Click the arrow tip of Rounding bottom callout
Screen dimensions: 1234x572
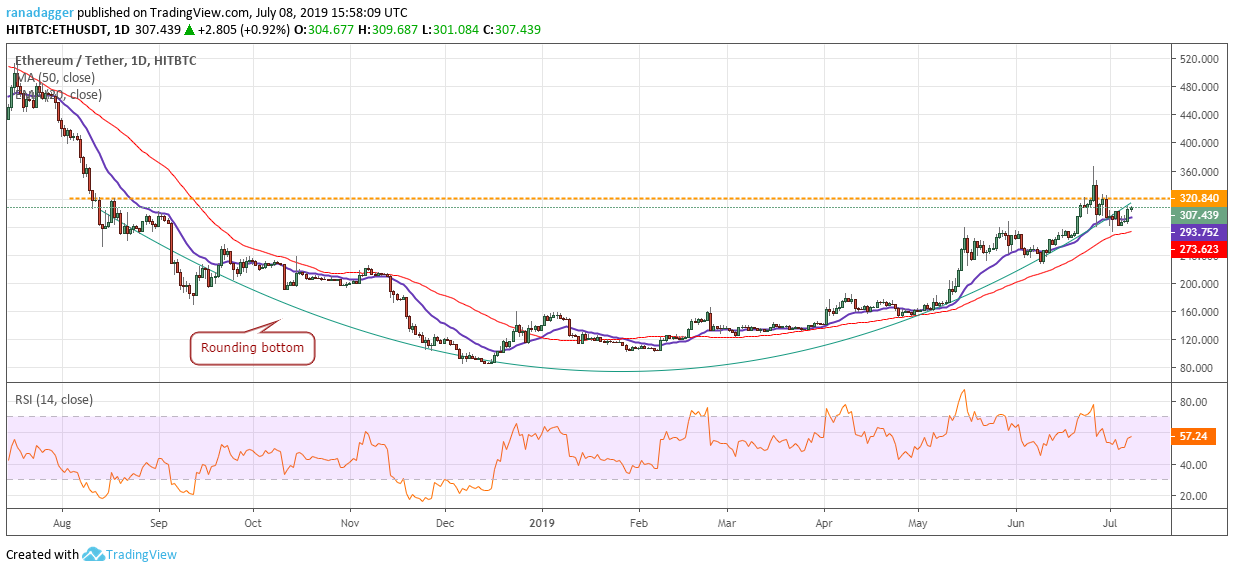(279, 321)
